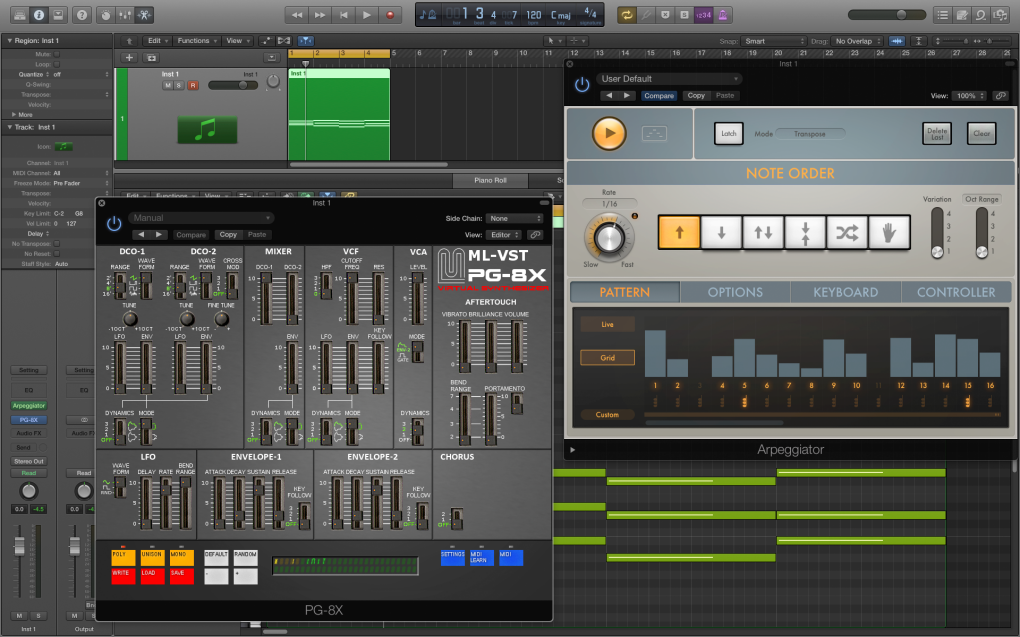Enable the region Loop checkbox
Image resolution: width=1020 pixels, height=637 pixels.
pyautogui.click(x=57, y=64)
